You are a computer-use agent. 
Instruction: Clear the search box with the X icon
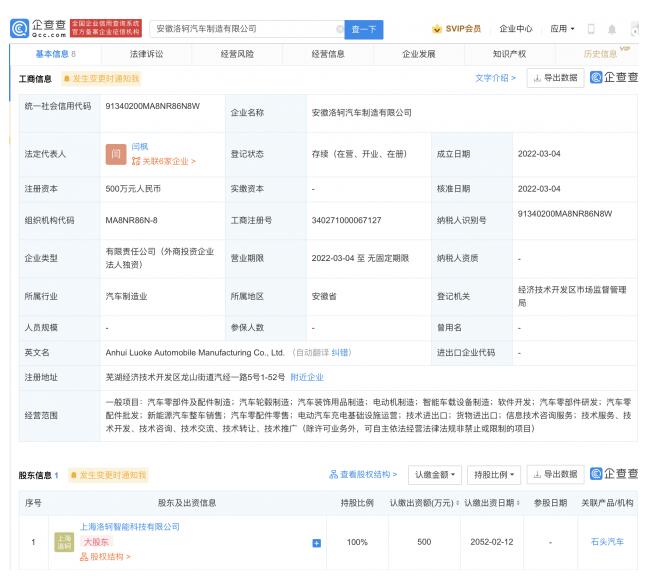point(339,29)
